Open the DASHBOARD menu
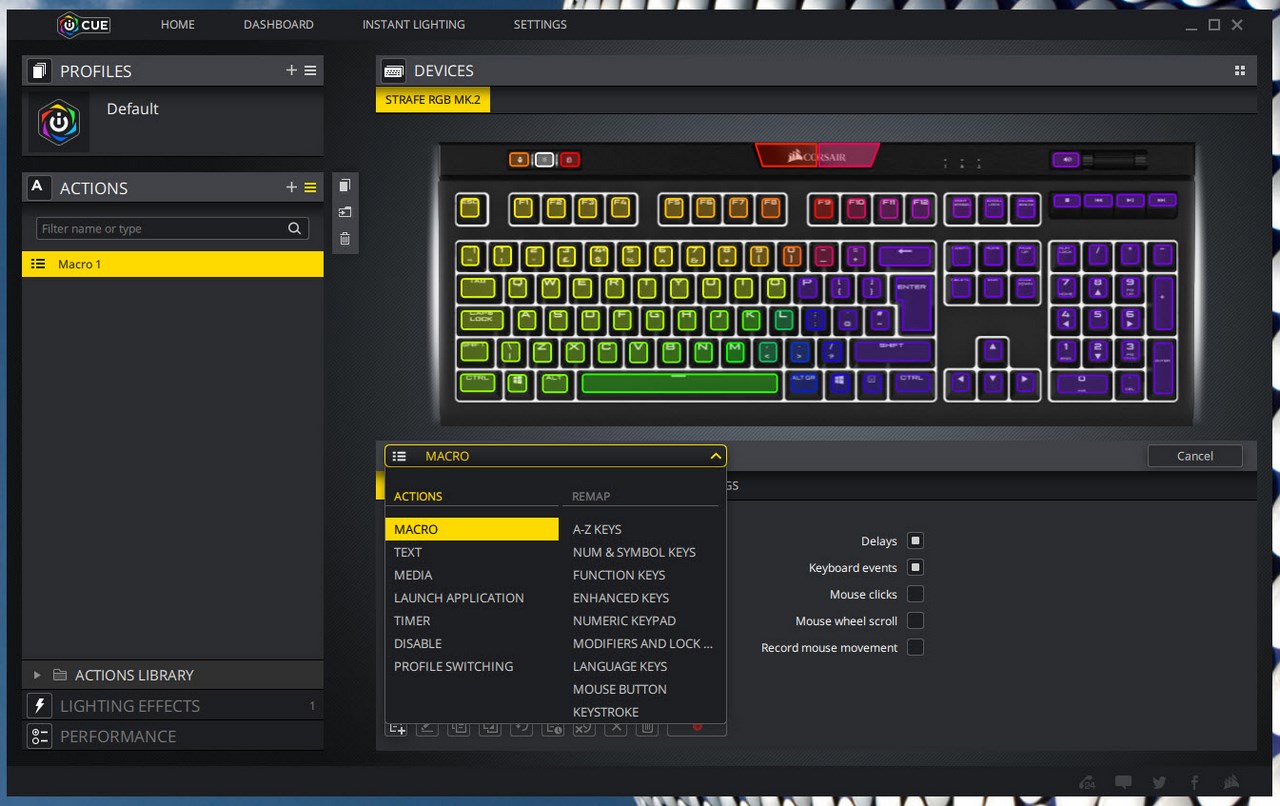This screenshot has height=806, width=1280. (279, 25)
